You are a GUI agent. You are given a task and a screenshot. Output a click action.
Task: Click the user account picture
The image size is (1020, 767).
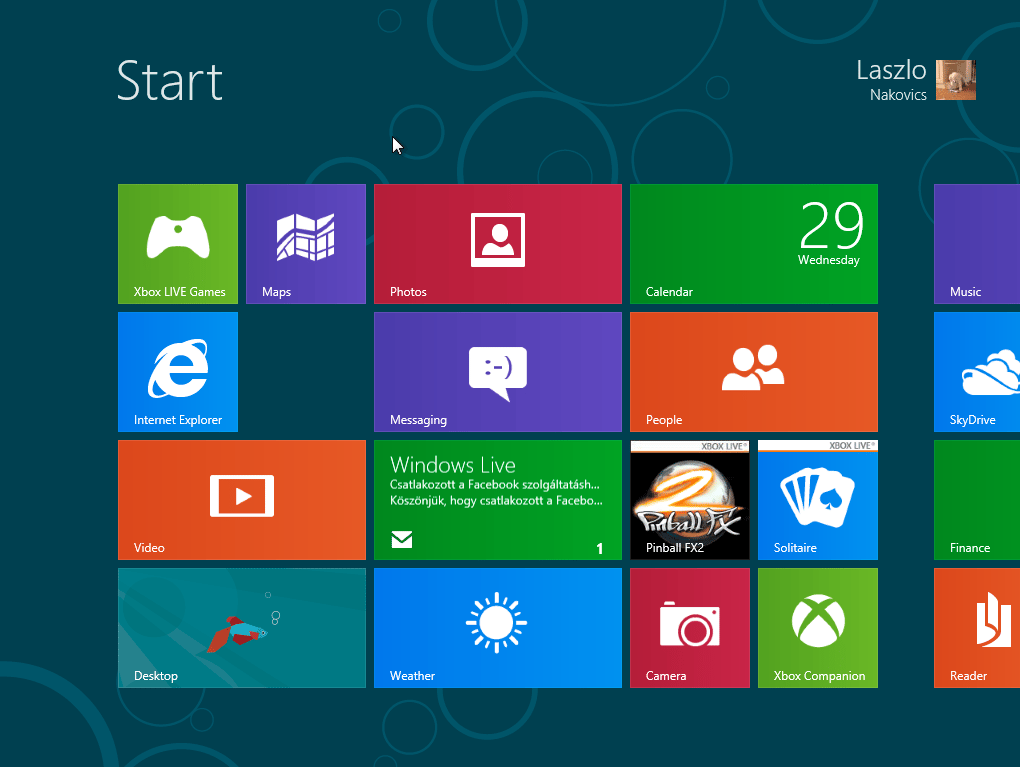click(956, 80)
